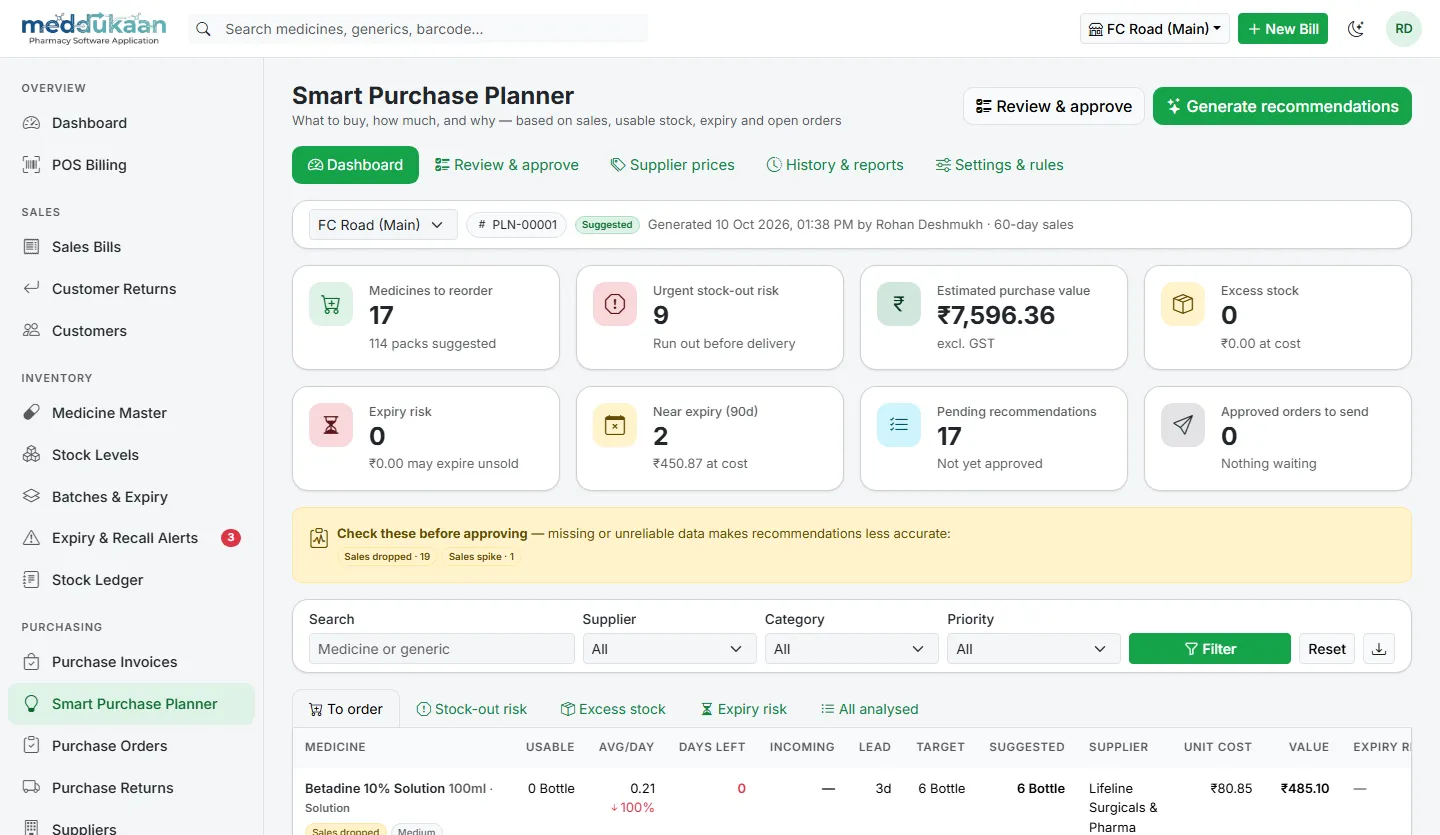1440x835 pixels.
Task: Show the All analysed table tab
Action: 869,709
